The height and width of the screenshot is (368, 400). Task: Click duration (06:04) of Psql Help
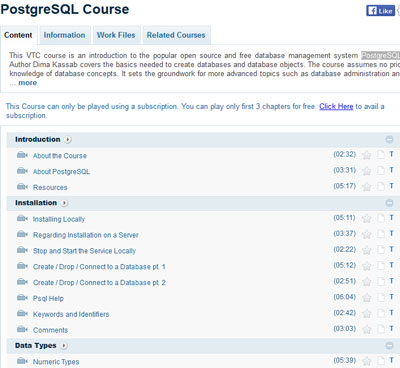pos(345,297)
